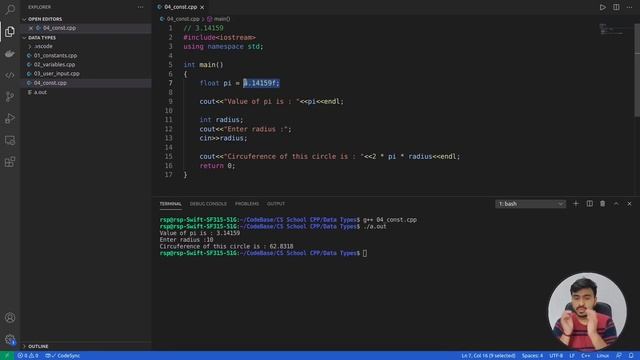The width and height of the screenshot is (640, 360).
Task: Select a.out file in explorer
Action: 40,92
